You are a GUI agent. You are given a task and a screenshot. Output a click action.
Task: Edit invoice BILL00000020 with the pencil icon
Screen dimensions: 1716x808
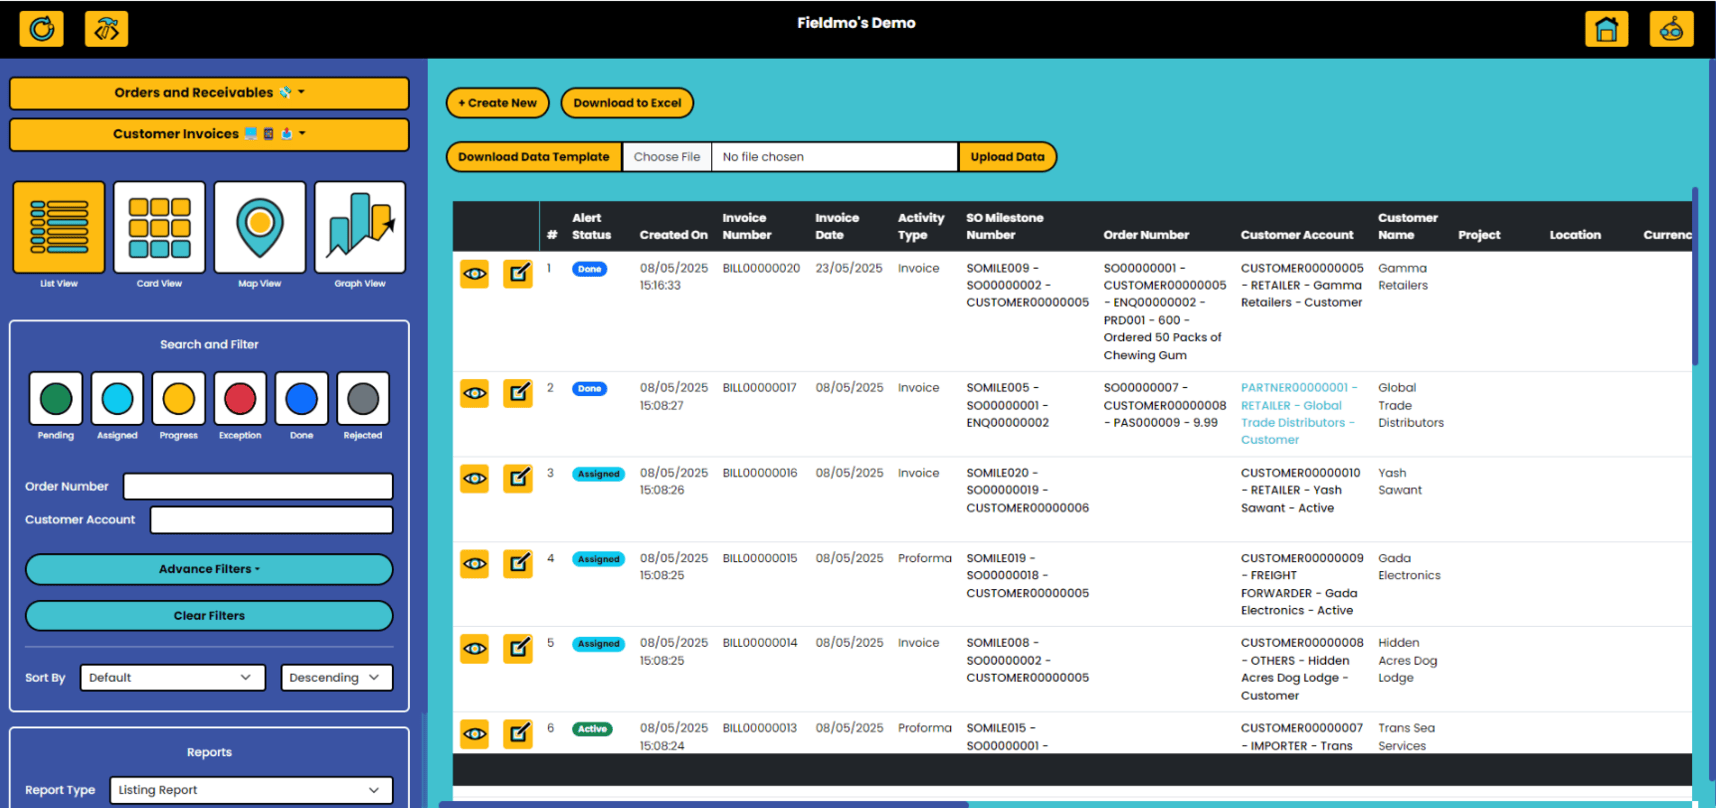pyautogui.click(x=518, y=273)
